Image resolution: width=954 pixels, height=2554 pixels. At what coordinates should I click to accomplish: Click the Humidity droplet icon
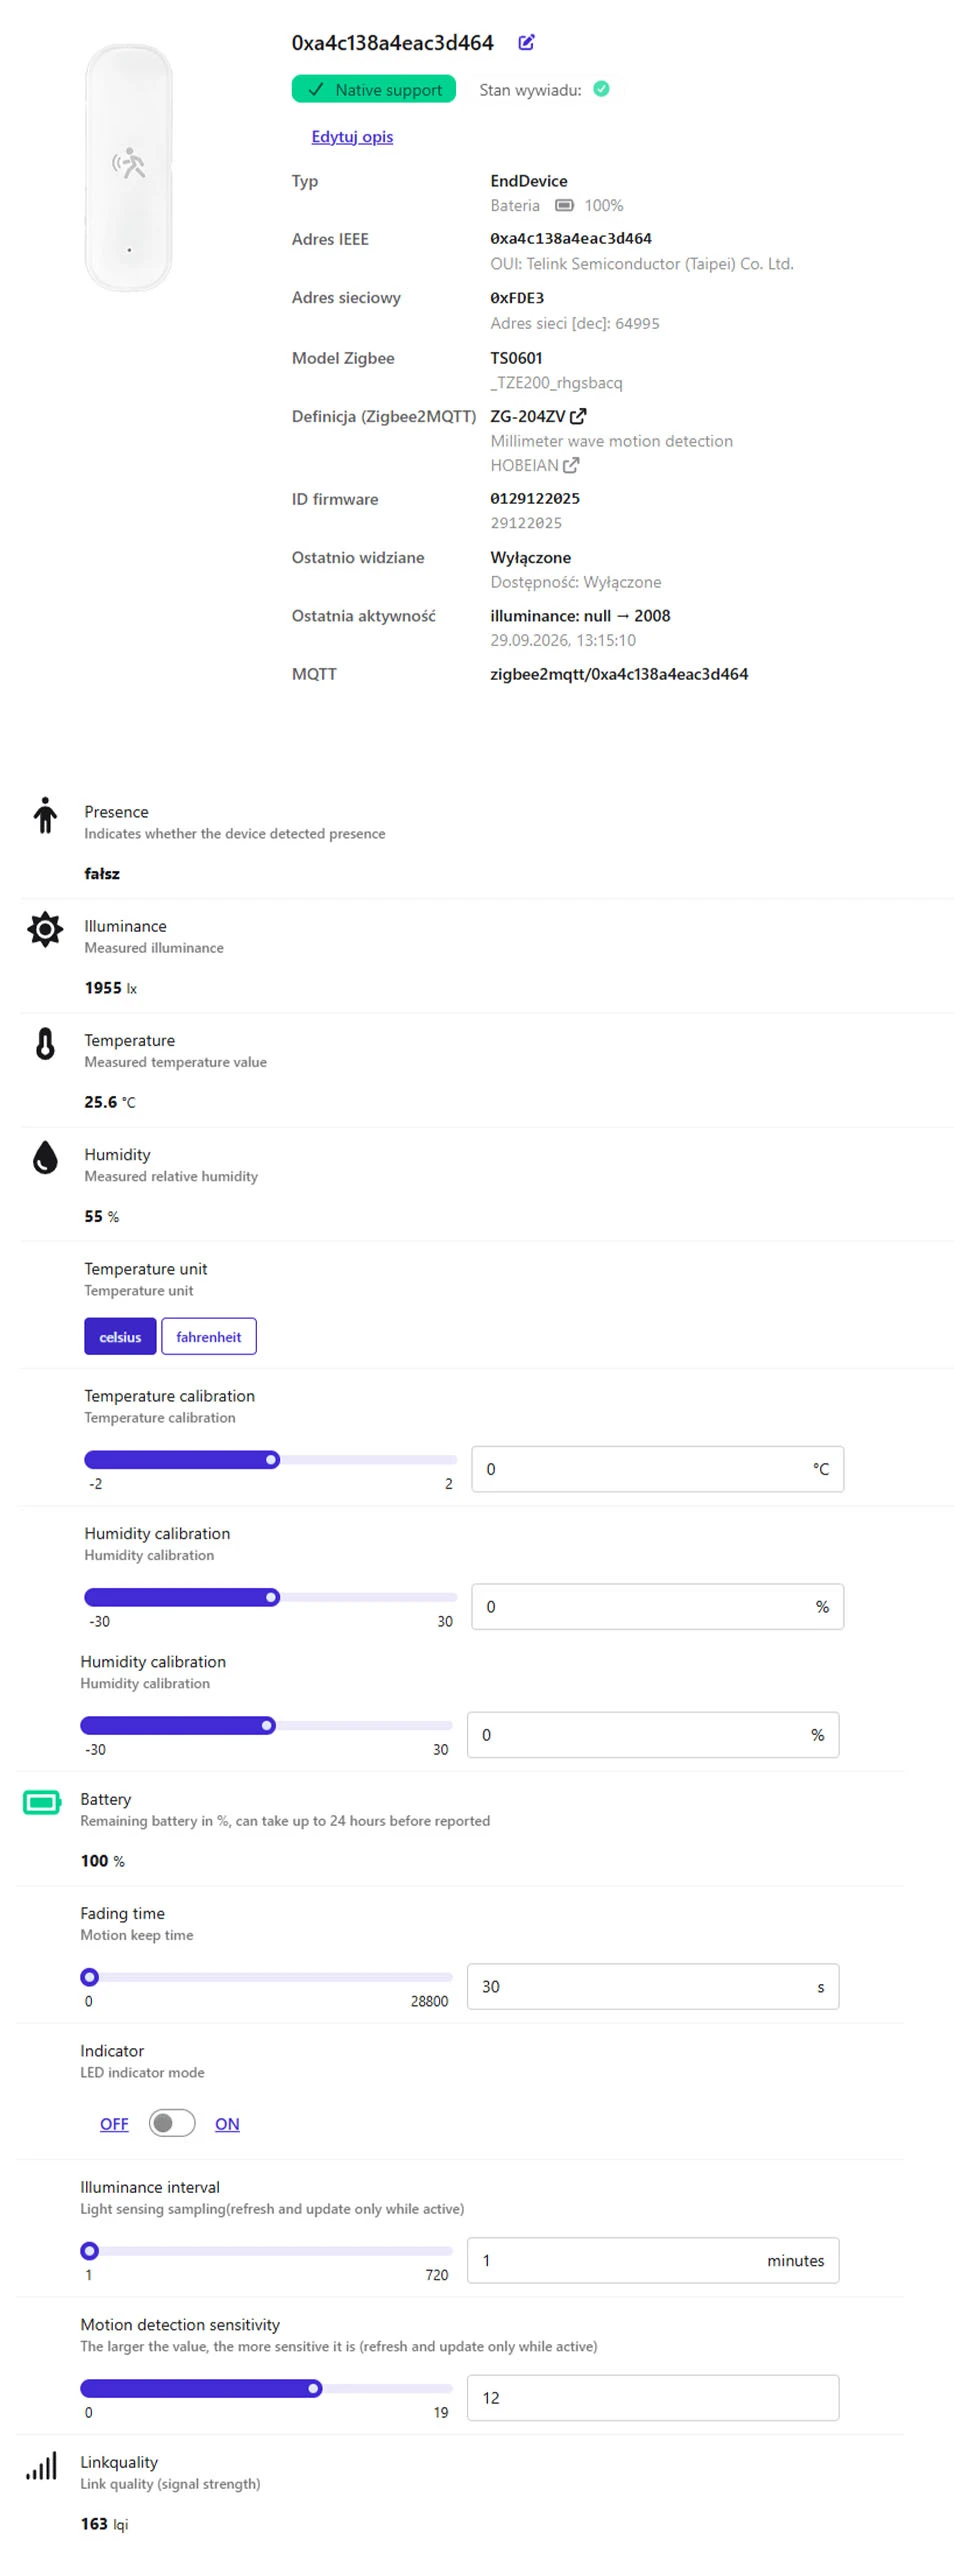point(45,1157)
